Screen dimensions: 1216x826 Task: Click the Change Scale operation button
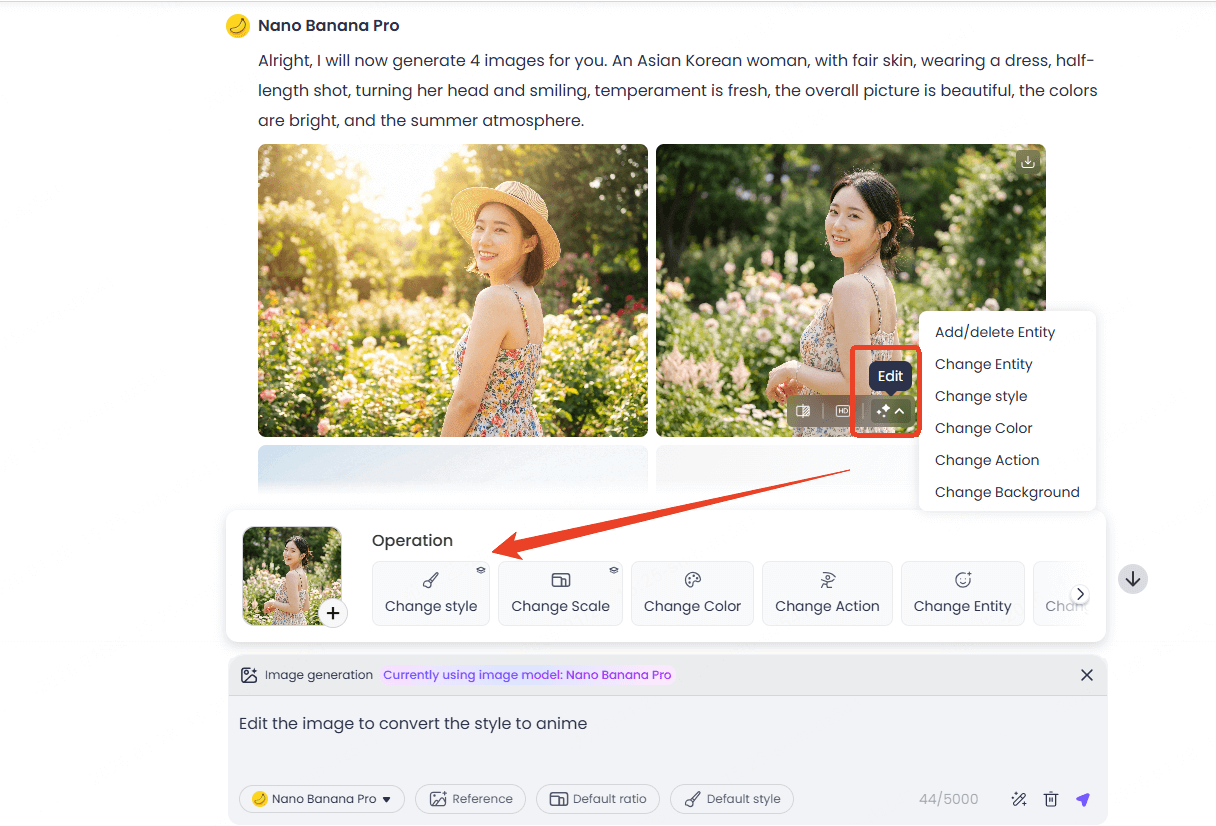(x=560, y=594)
